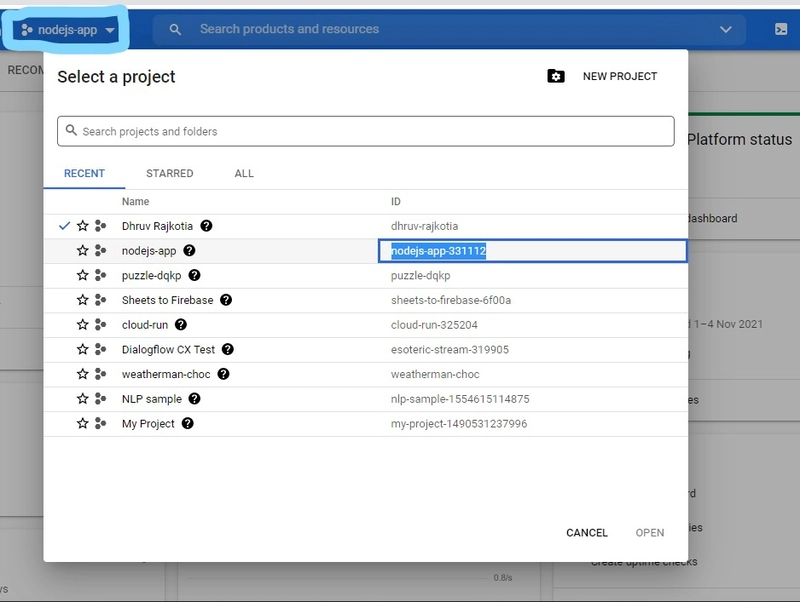Click NEW PROJECT button
This screenshot has height=602, width=800.
pos(620,77)
